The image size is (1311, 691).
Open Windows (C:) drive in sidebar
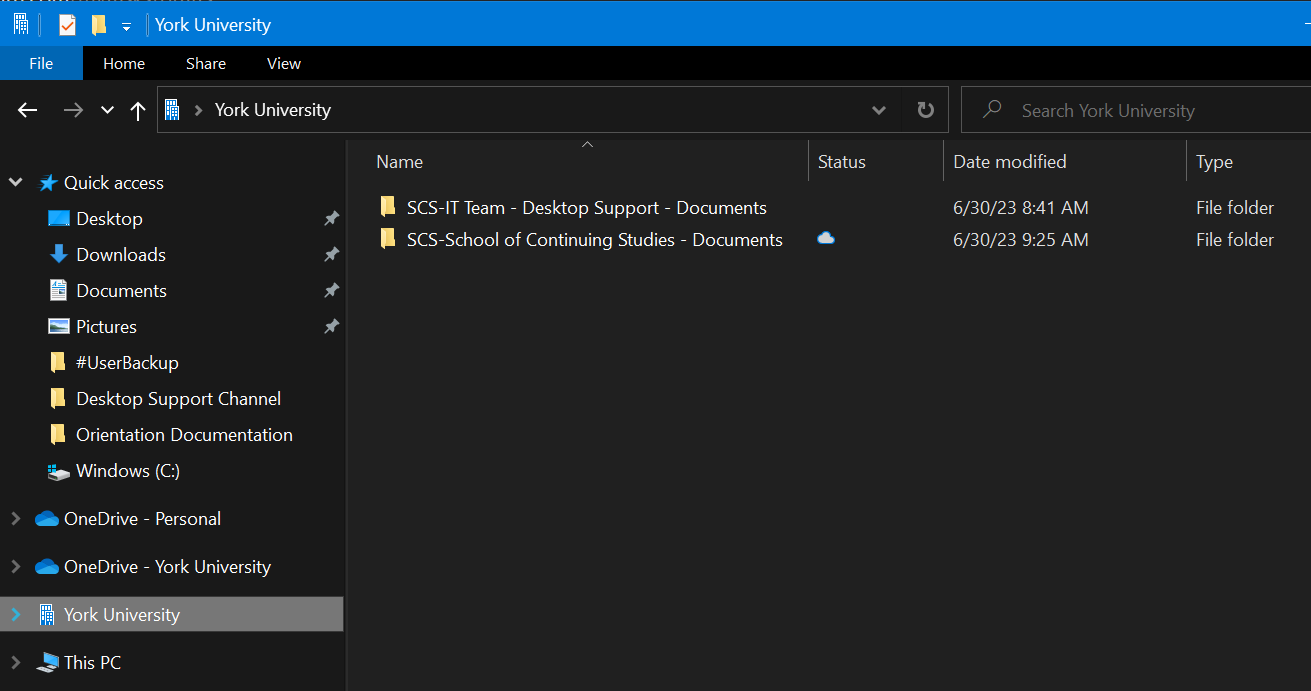coord(128,471)
